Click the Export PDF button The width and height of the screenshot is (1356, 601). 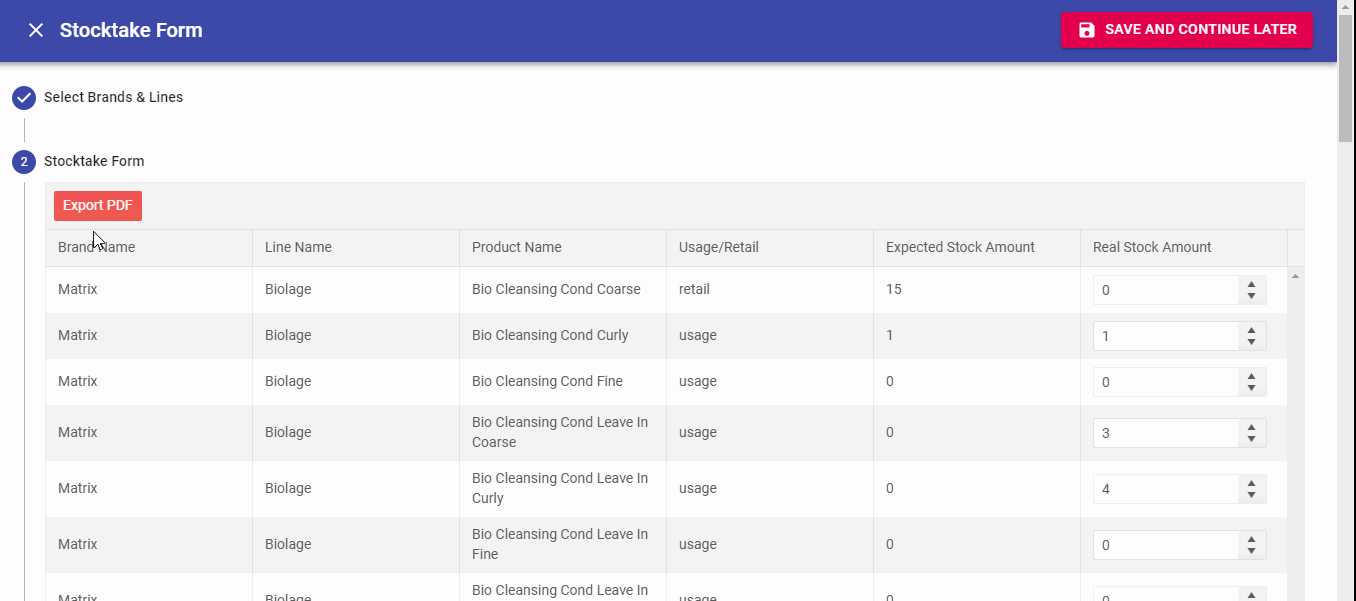click(x=98, y=206)
